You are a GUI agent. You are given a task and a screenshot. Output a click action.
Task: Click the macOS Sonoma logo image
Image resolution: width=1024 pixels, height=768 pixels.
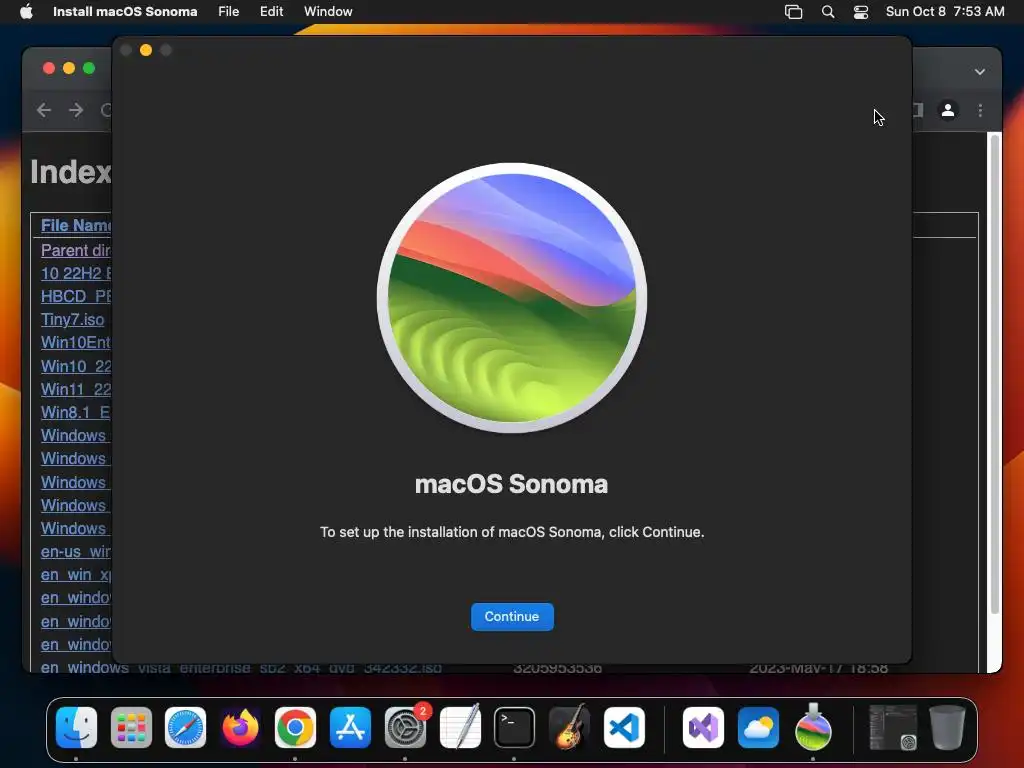point(512,298)
